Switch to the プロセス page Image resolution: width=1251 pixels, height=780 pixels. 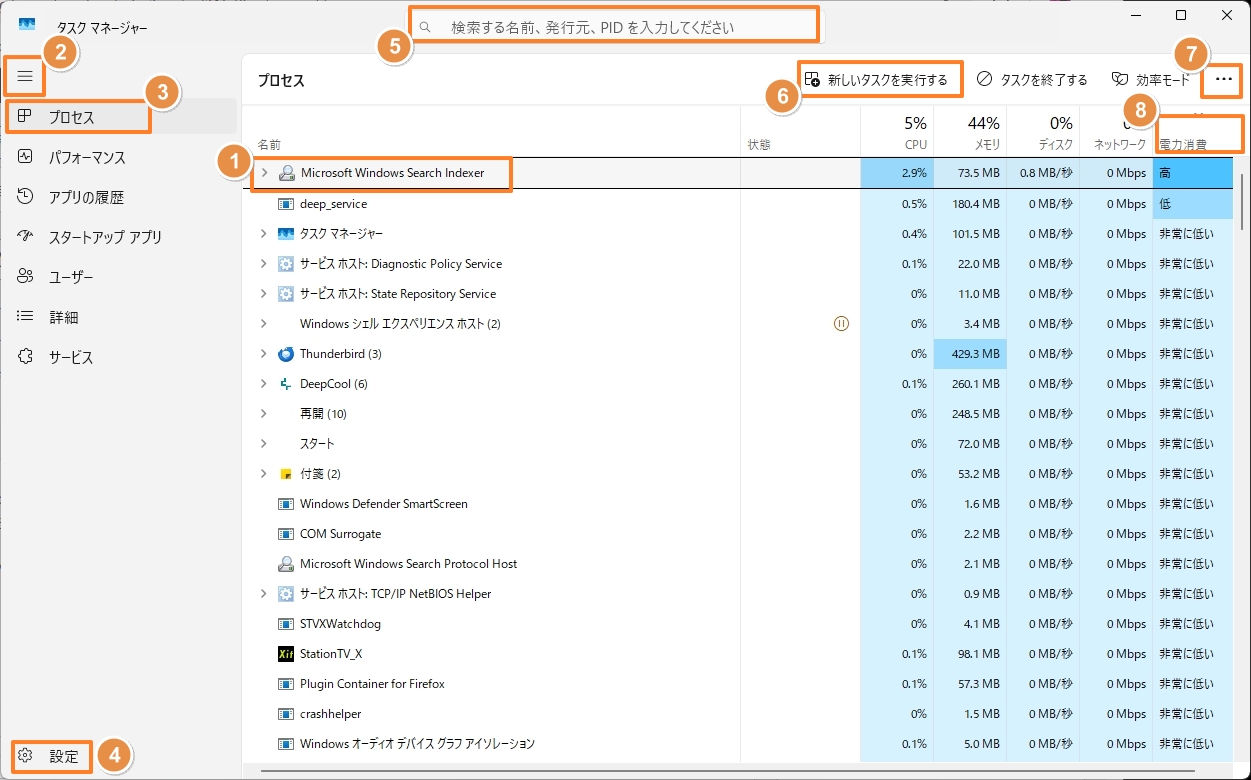coord(120,117)
